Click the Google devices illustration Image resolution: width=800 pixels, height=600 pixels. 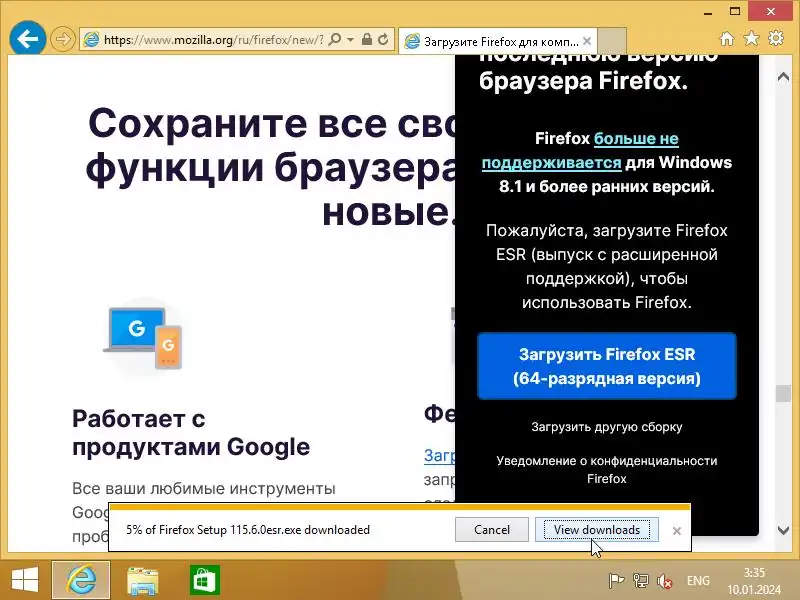point(145,338)
